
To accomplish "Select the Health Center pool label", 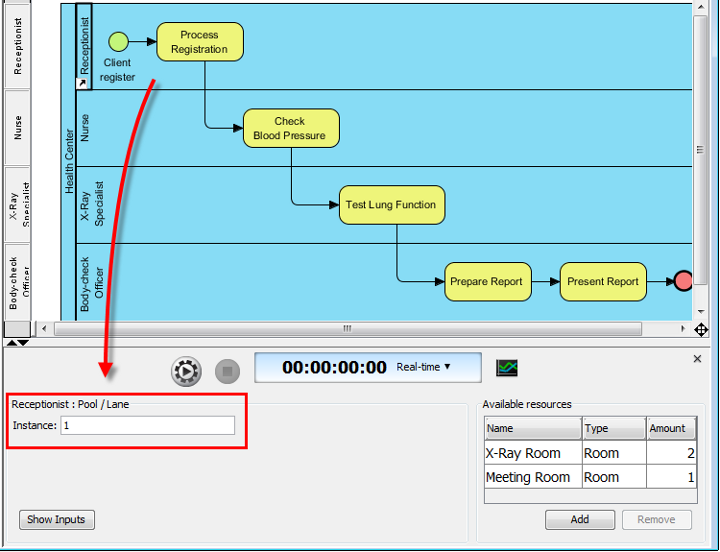I will 69,161.
